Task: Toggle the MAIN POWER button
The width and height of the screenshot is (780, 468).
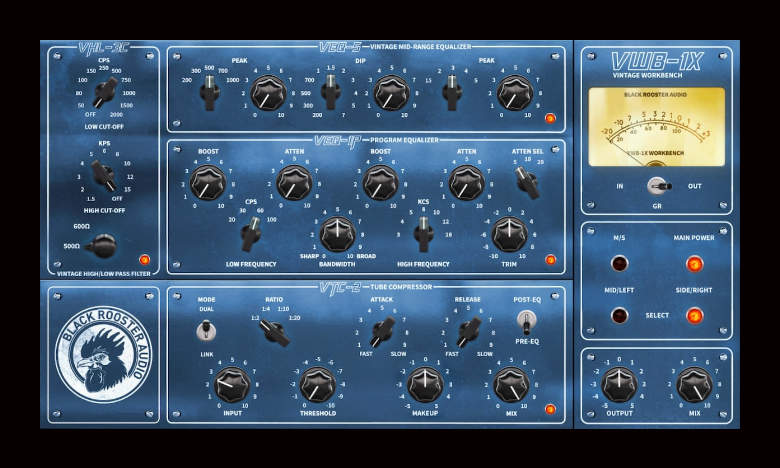Action: coord(694,264)
